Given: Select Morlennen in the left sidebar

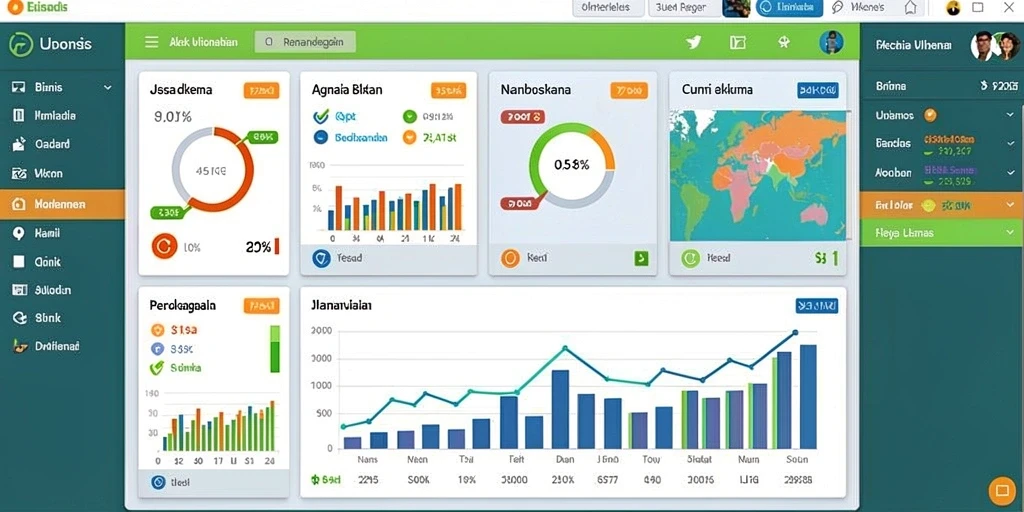Looking at the screenshot, I should [62, 204].
